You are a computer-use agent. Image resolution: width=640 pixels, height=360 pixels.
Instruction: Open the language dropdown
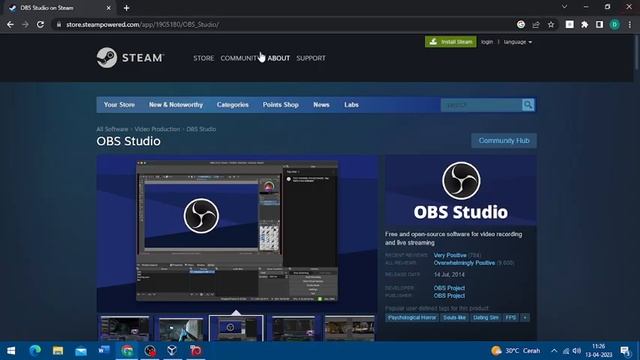(x=518, y=42)
